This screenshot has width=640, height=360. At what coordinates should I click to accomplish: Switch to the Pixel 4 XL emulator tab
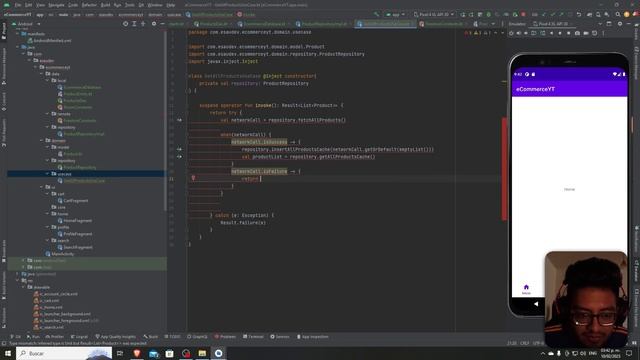pyautogui.click(x=553, y=24)
